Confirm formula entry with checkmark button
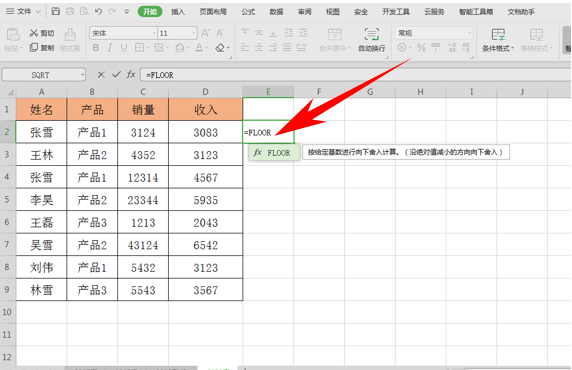 click(x=116, y=75)
